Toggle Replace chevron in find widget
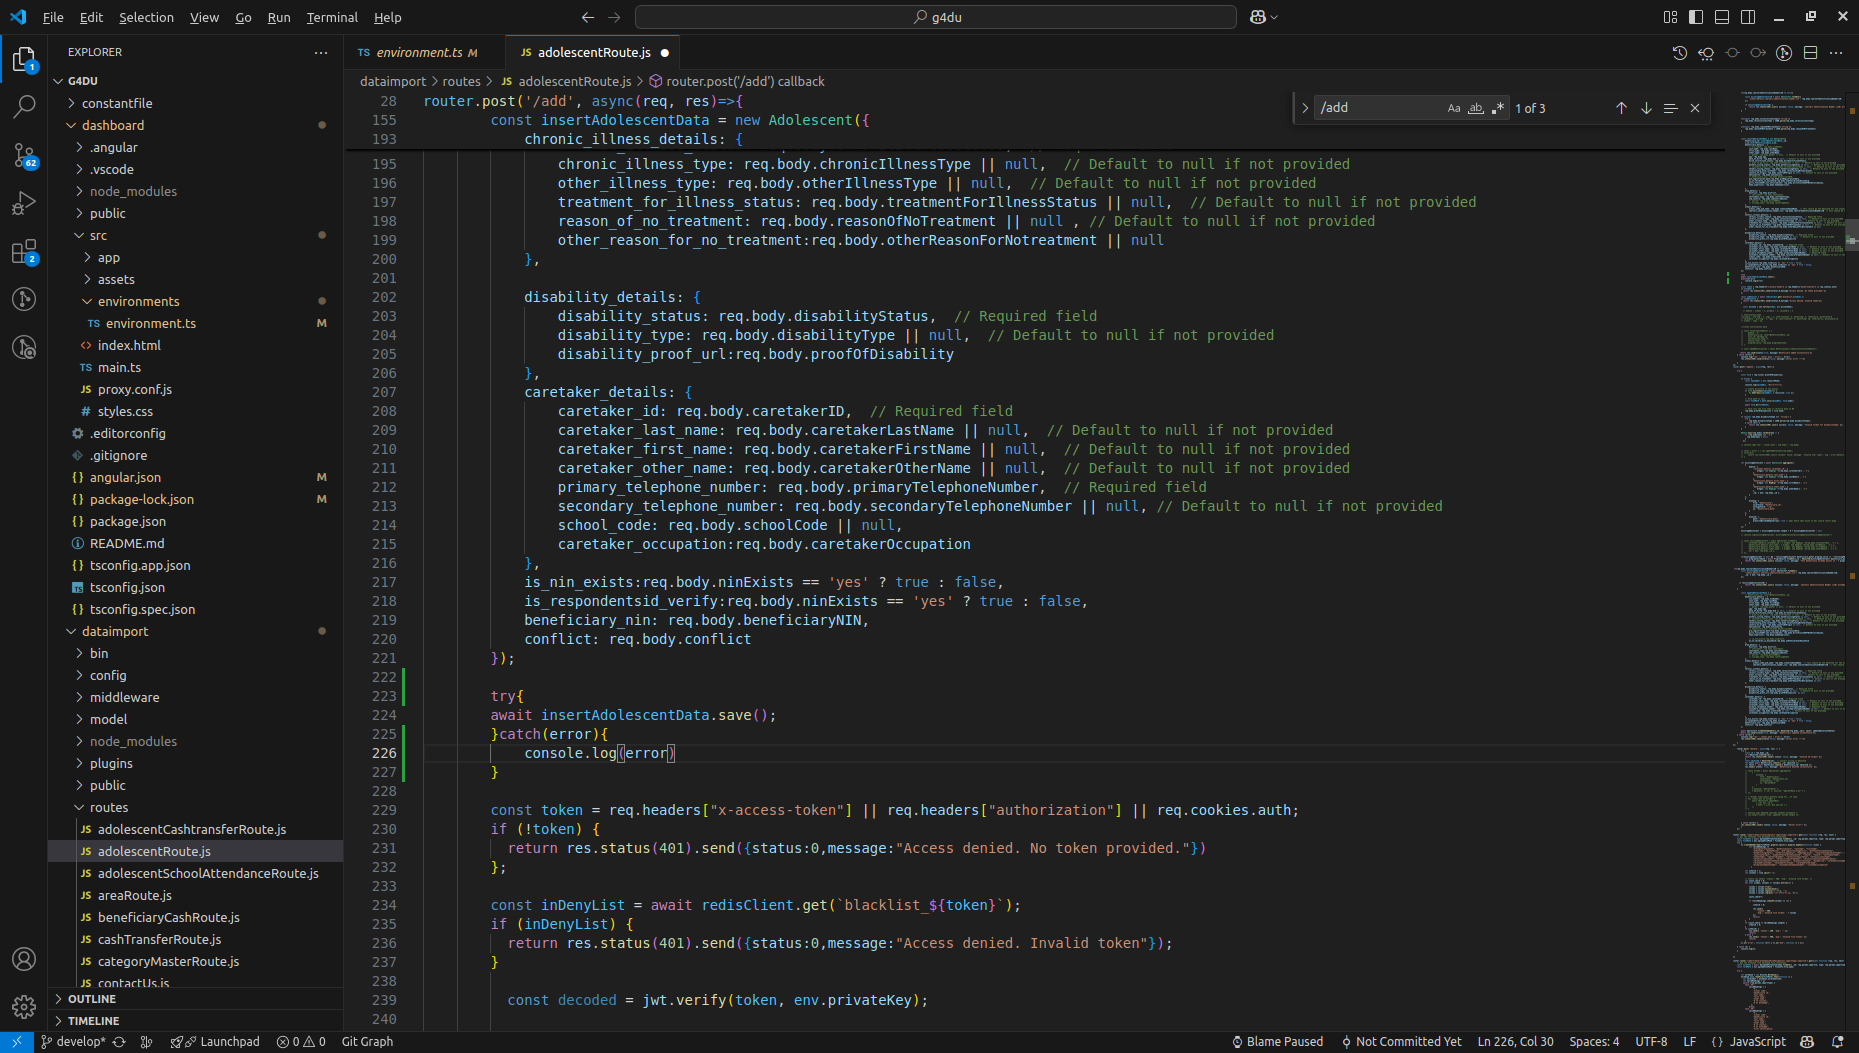This screenshot has width=1859, height=1053. coord(1305,108)
